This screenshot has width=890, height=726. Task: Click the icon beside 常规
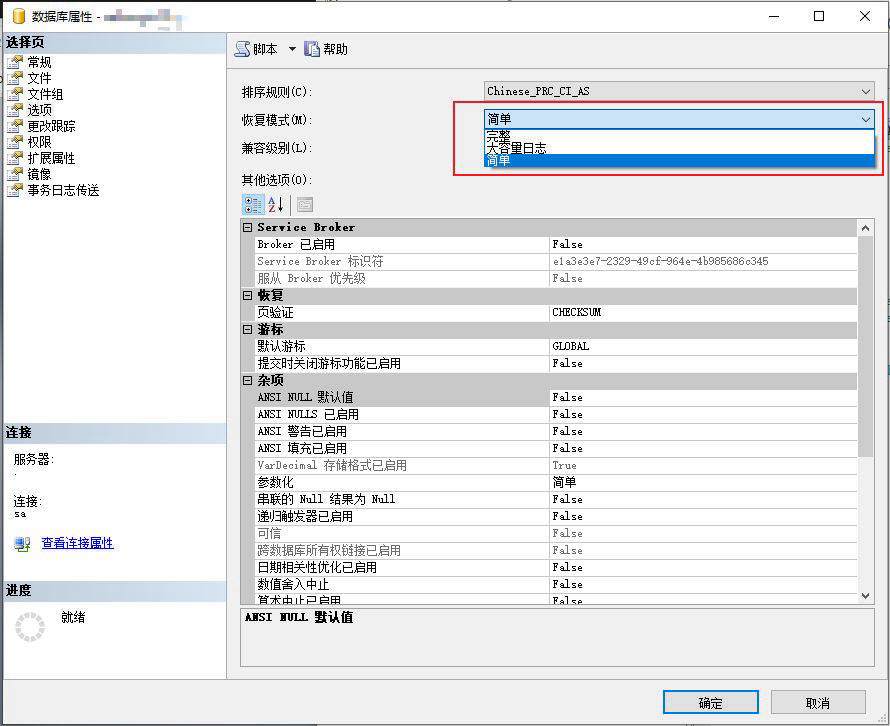[15, 62]
